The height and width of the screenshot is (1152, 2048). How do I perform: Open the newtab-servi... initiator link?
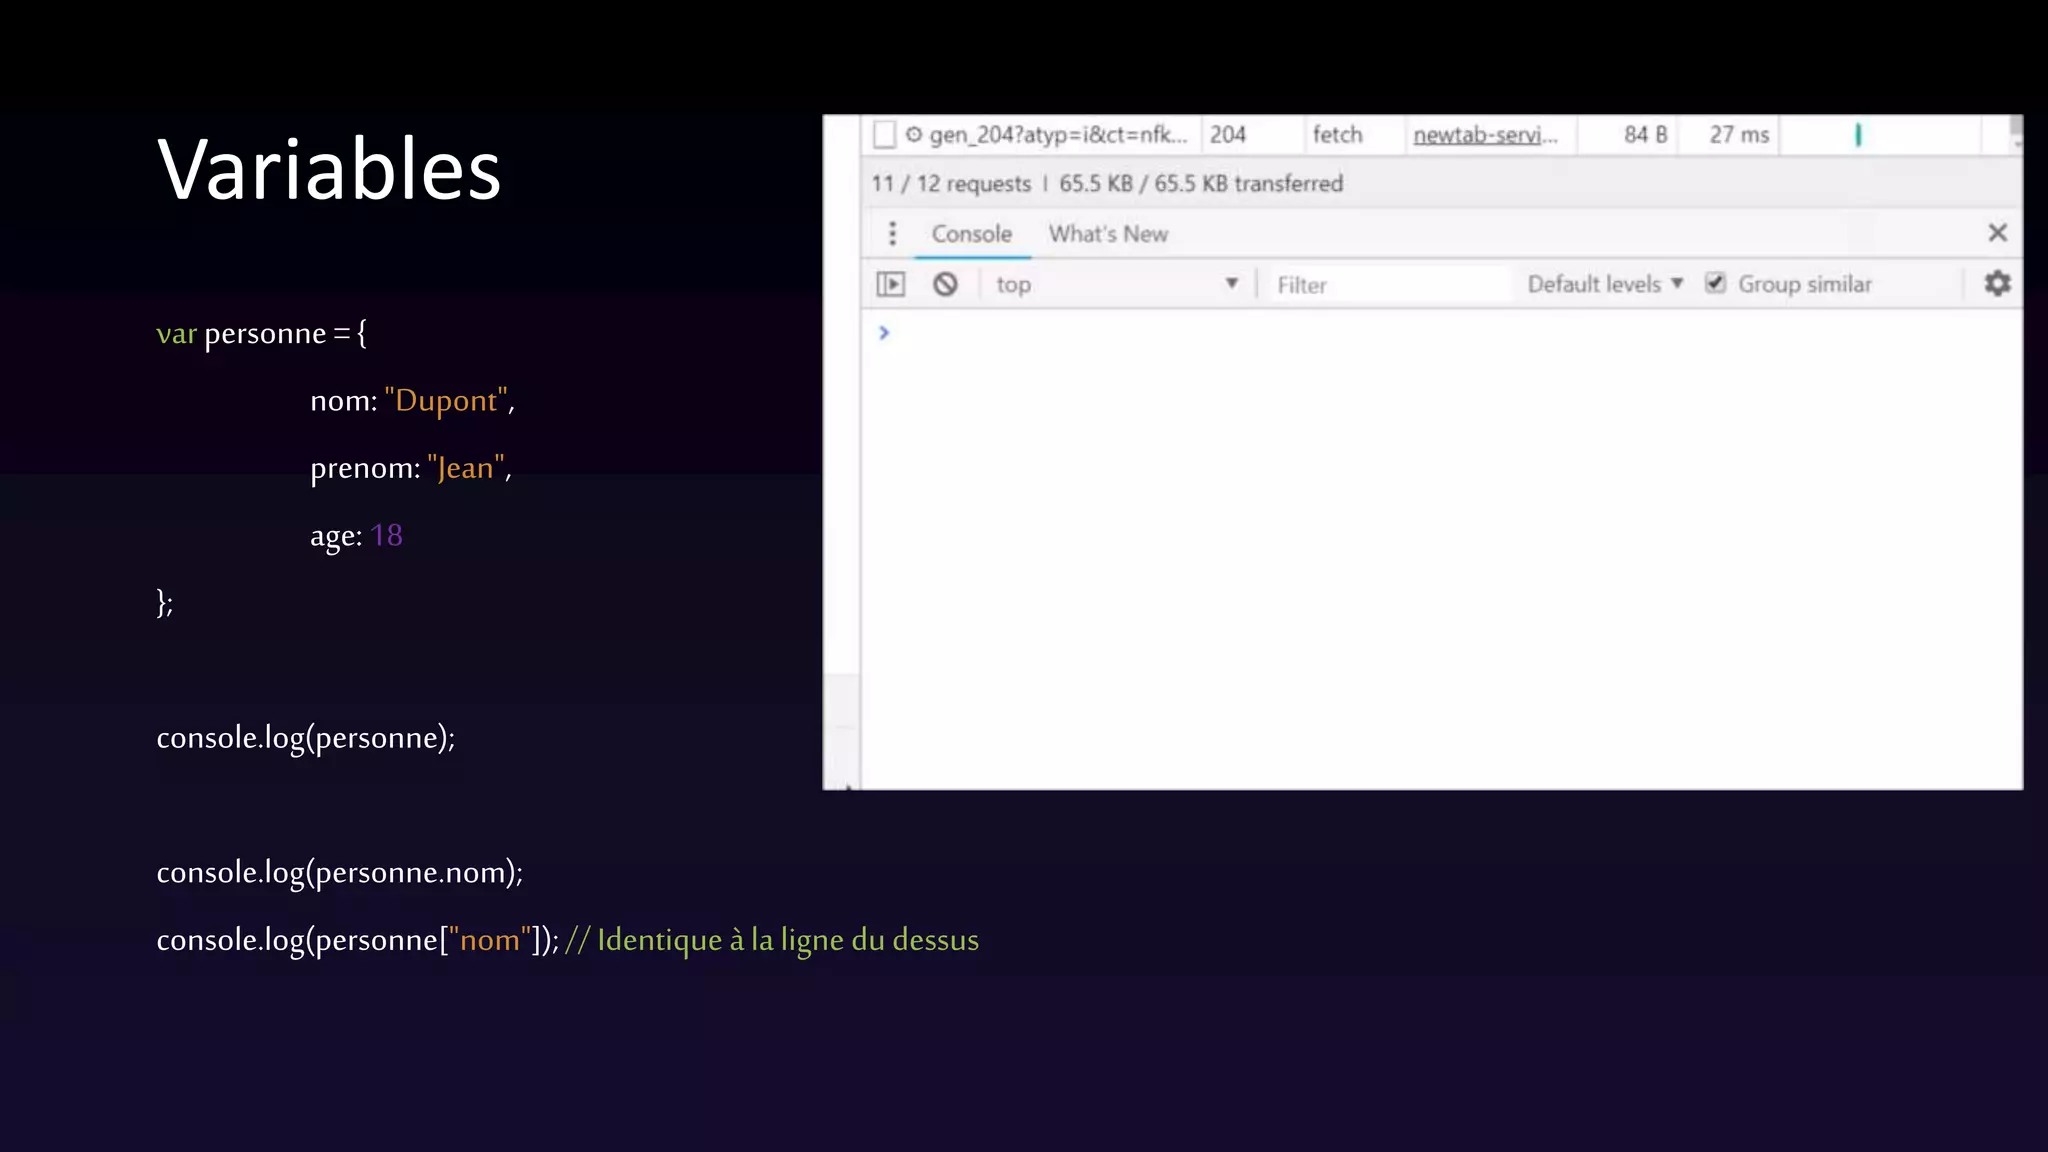pyautogui.click(x=1485, y=135)
